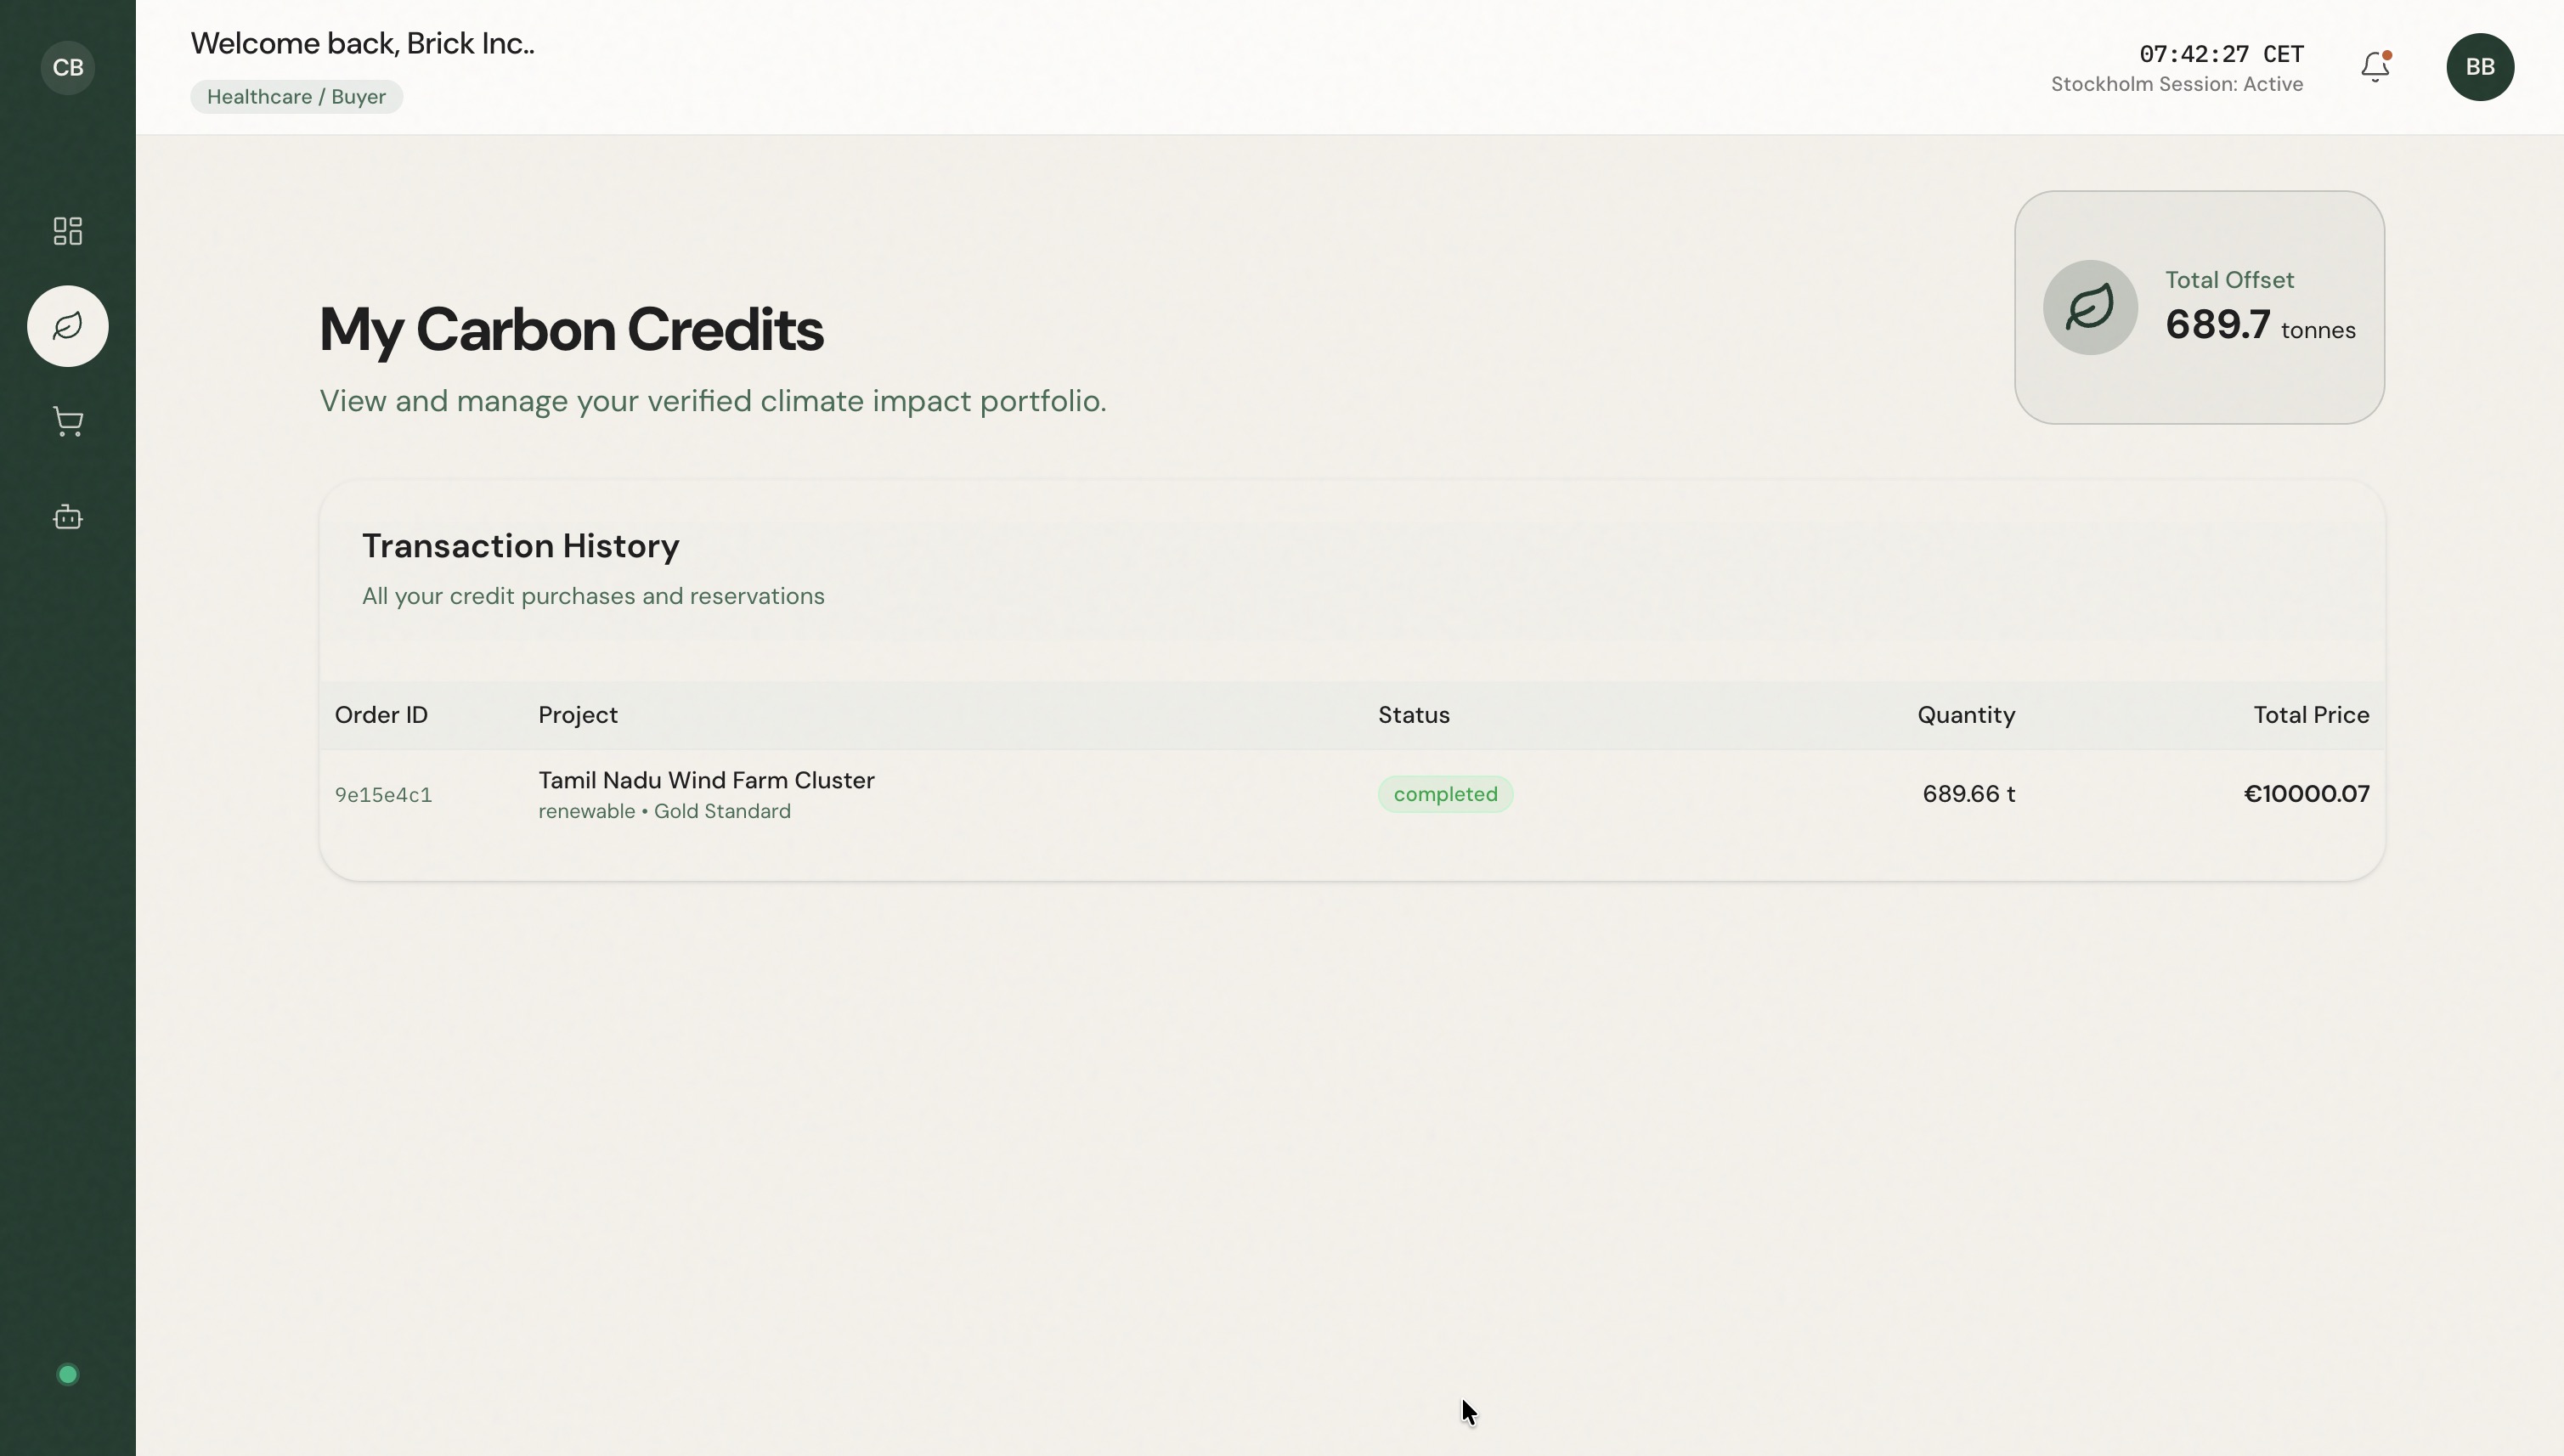Click the leaf icon in Total Offset card
2564x1456 pixels.
click(x=2090, y=307)
